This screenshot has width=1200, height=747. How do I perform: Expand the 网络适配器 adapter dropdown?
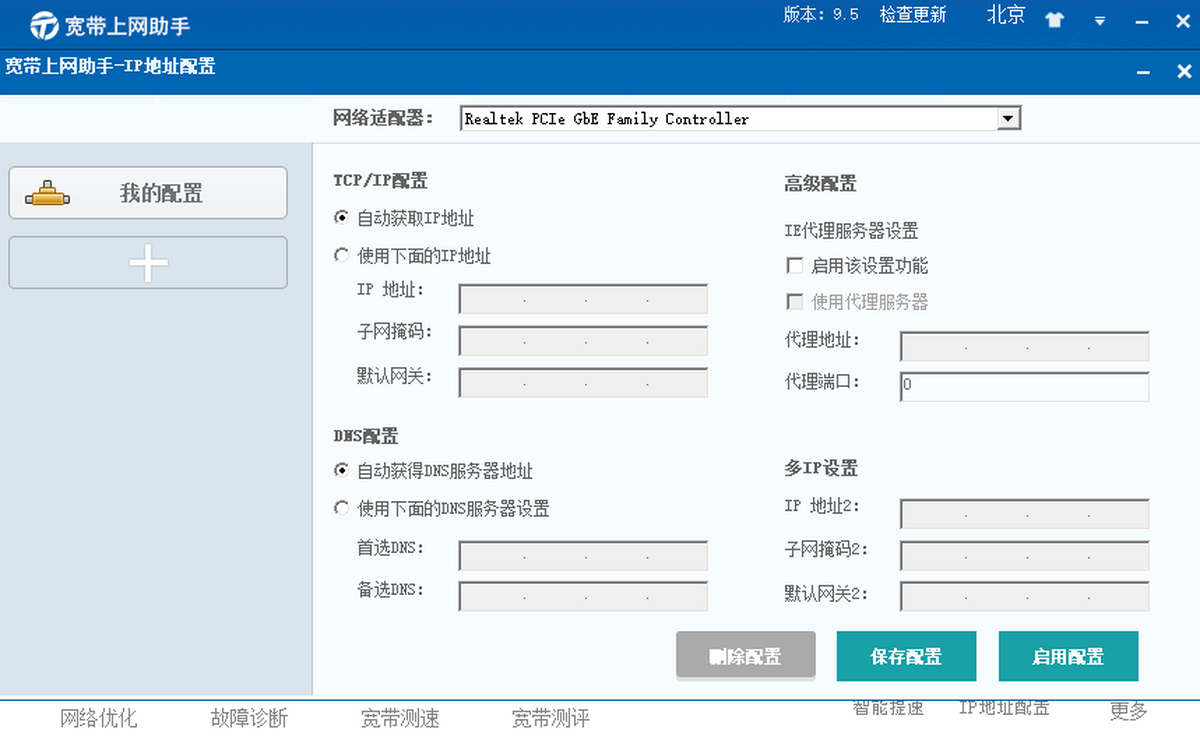coord(1009,119)
